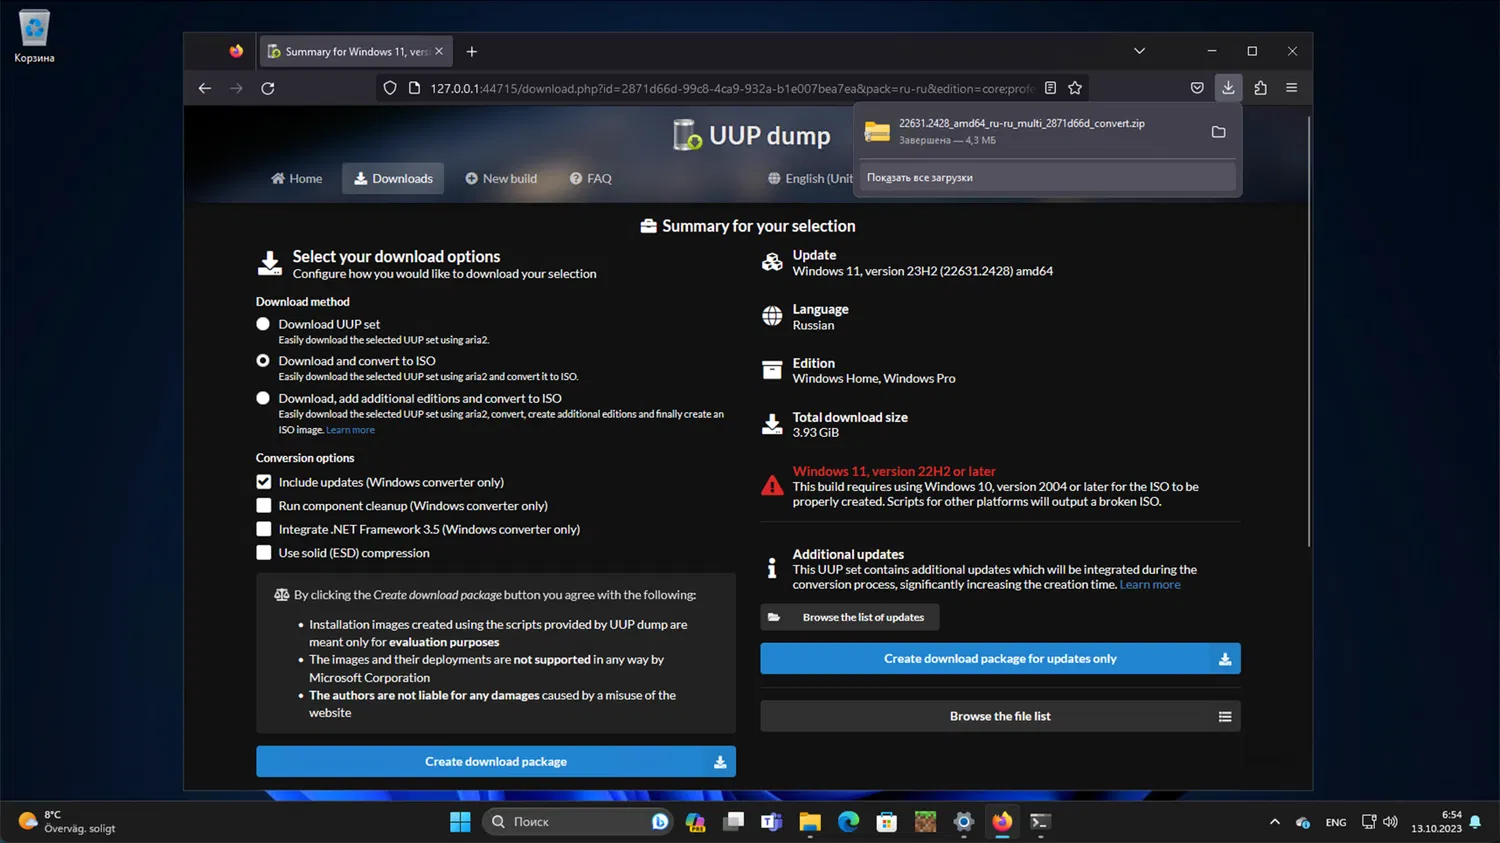Select the Summary for Windows 11 tab
This screenshot has width=1500, height=843.
(357, 51)
